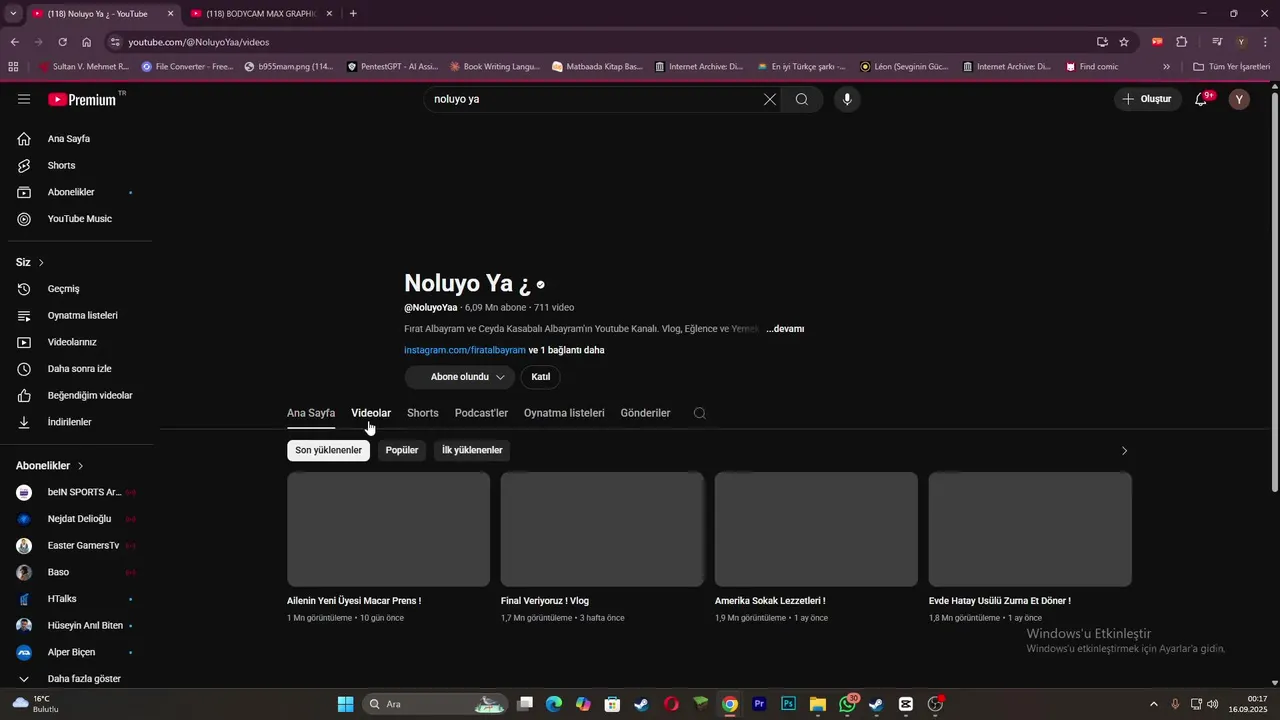Select the İlk yüklenenler filter chip
The width and height of the screenshot is (1280, 720).
(x=472, y=451)
